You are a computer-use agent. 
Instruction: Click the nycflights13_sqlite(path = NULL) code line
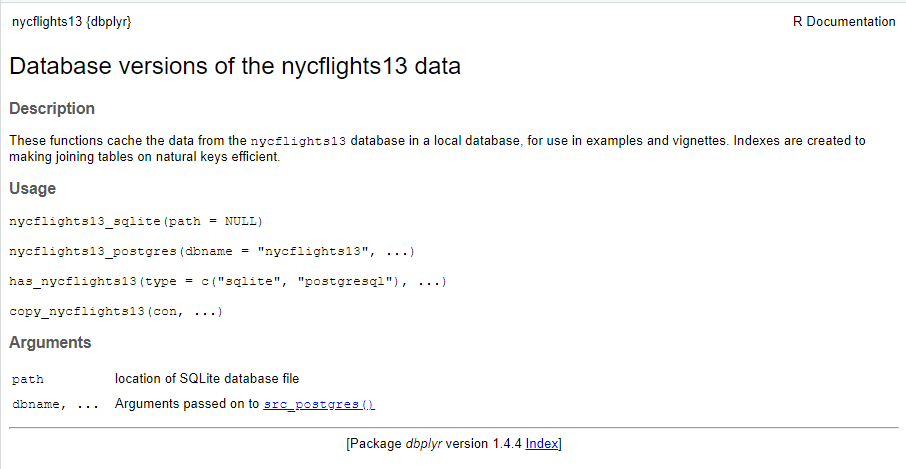click(x=136, y=221)
